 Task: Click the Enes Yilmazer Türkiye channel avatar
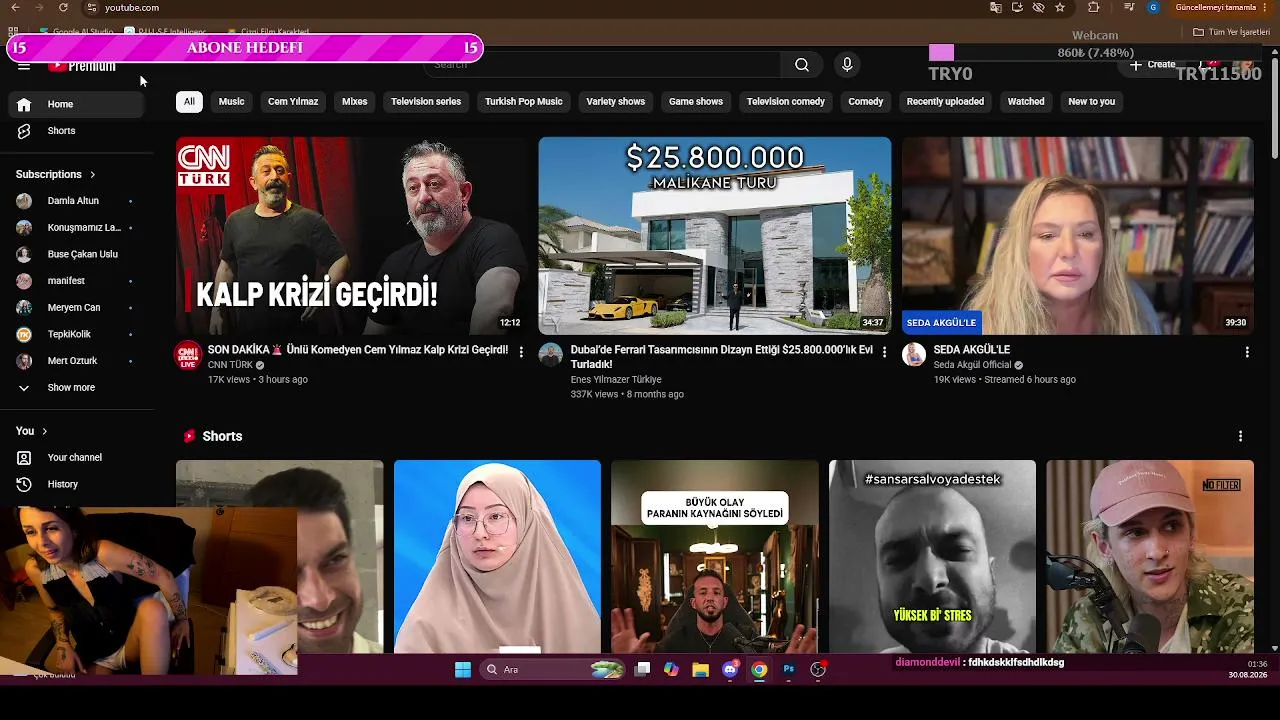(x=551, y=355)
